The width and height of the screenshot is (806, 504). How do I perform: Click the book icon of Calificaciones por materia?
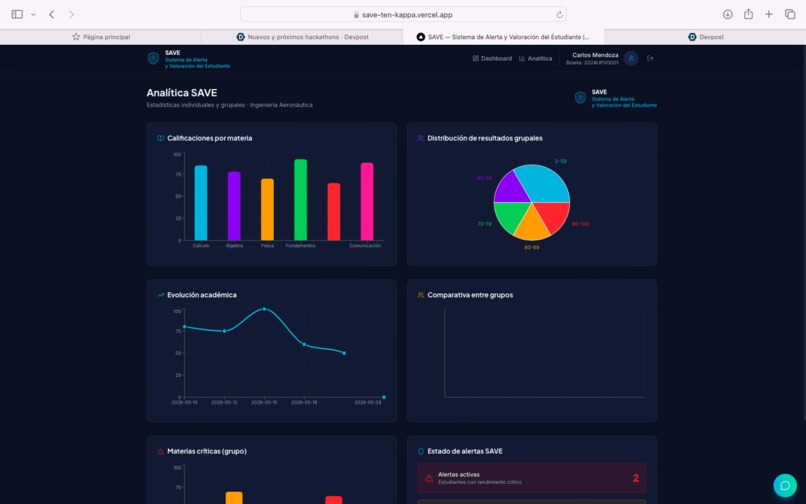pos(160,138)
